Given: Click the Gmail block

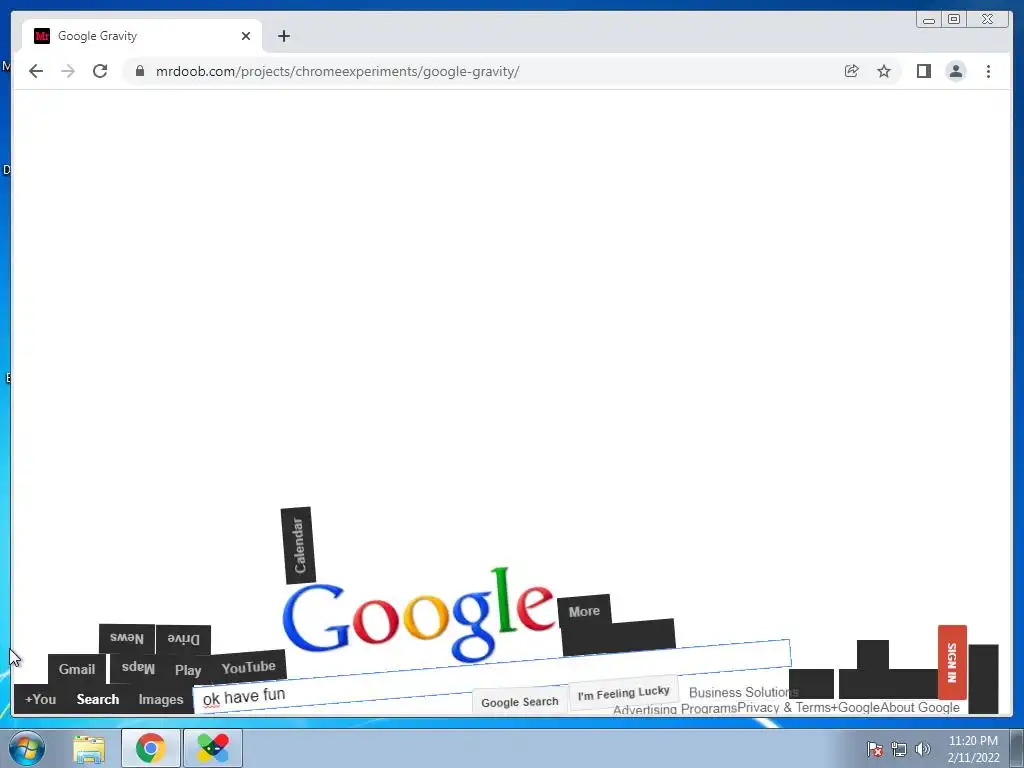Looking at the screenshot, I should tap(77, 669).
